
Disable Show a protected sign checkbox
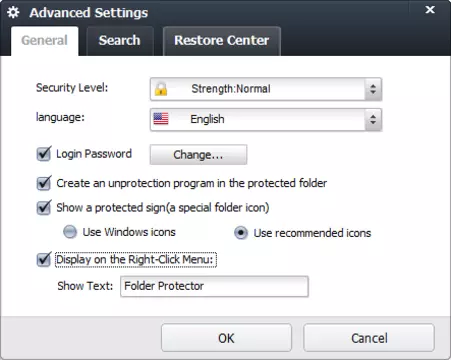coord(44,208)
